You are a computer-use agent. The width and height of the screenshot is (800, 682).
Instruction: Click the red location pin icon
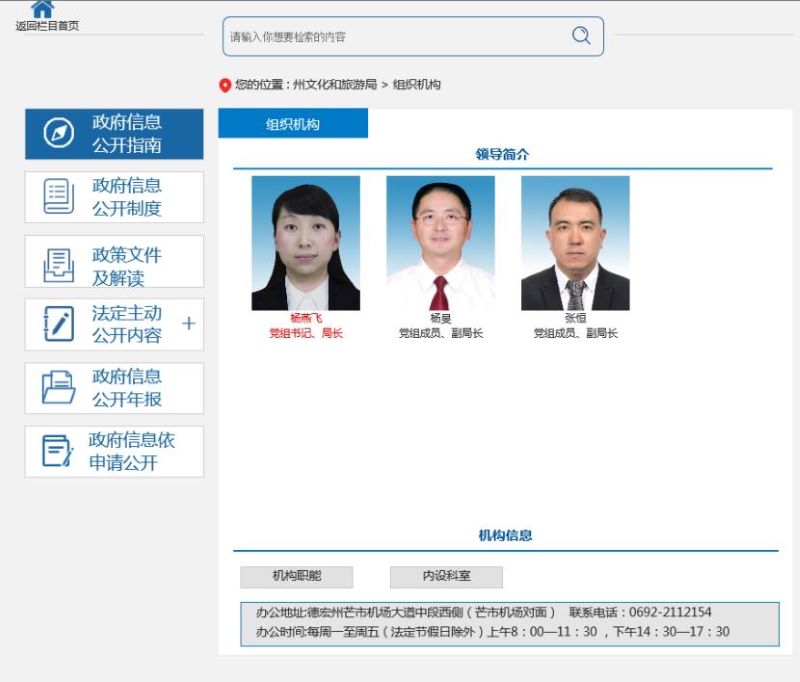225,85
